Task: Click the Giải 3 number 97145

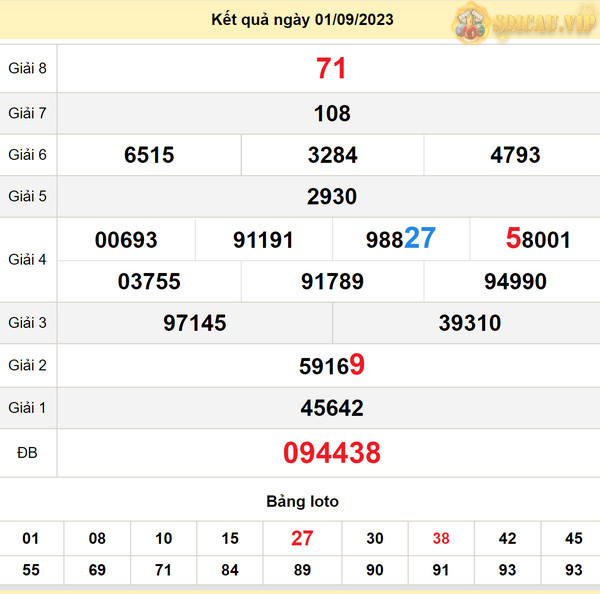Action: pos(195,323)
